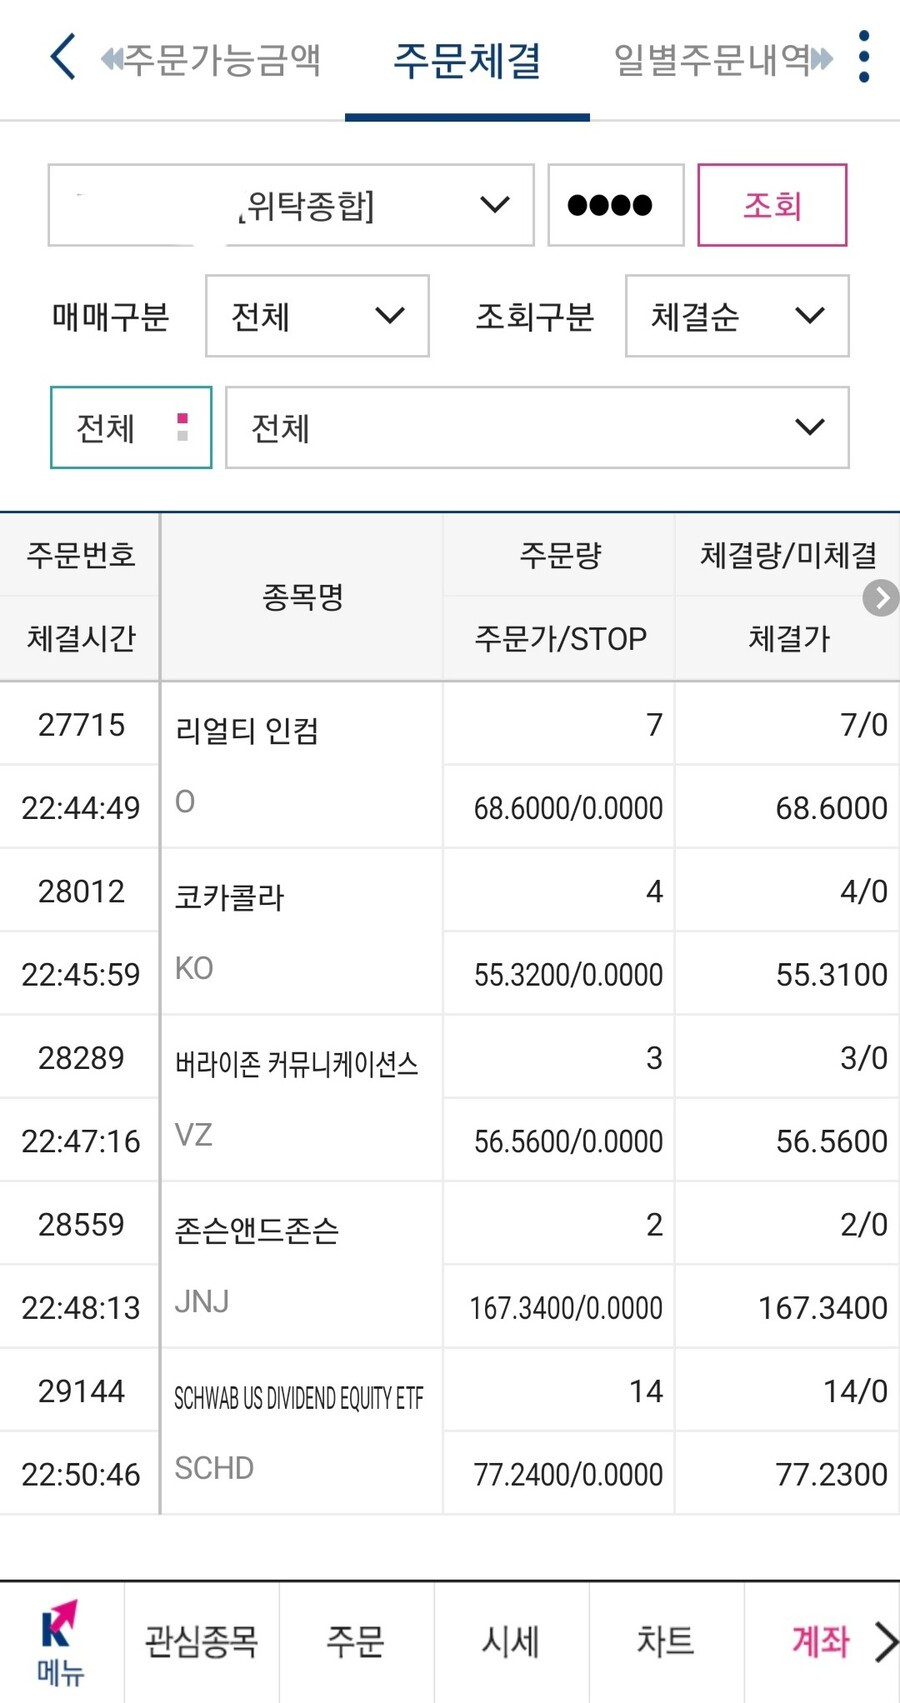The width and height of the screenshot is (900, 1703).
Task: Open the 매매구분 전체 dropdown
Action: (317, 316)
